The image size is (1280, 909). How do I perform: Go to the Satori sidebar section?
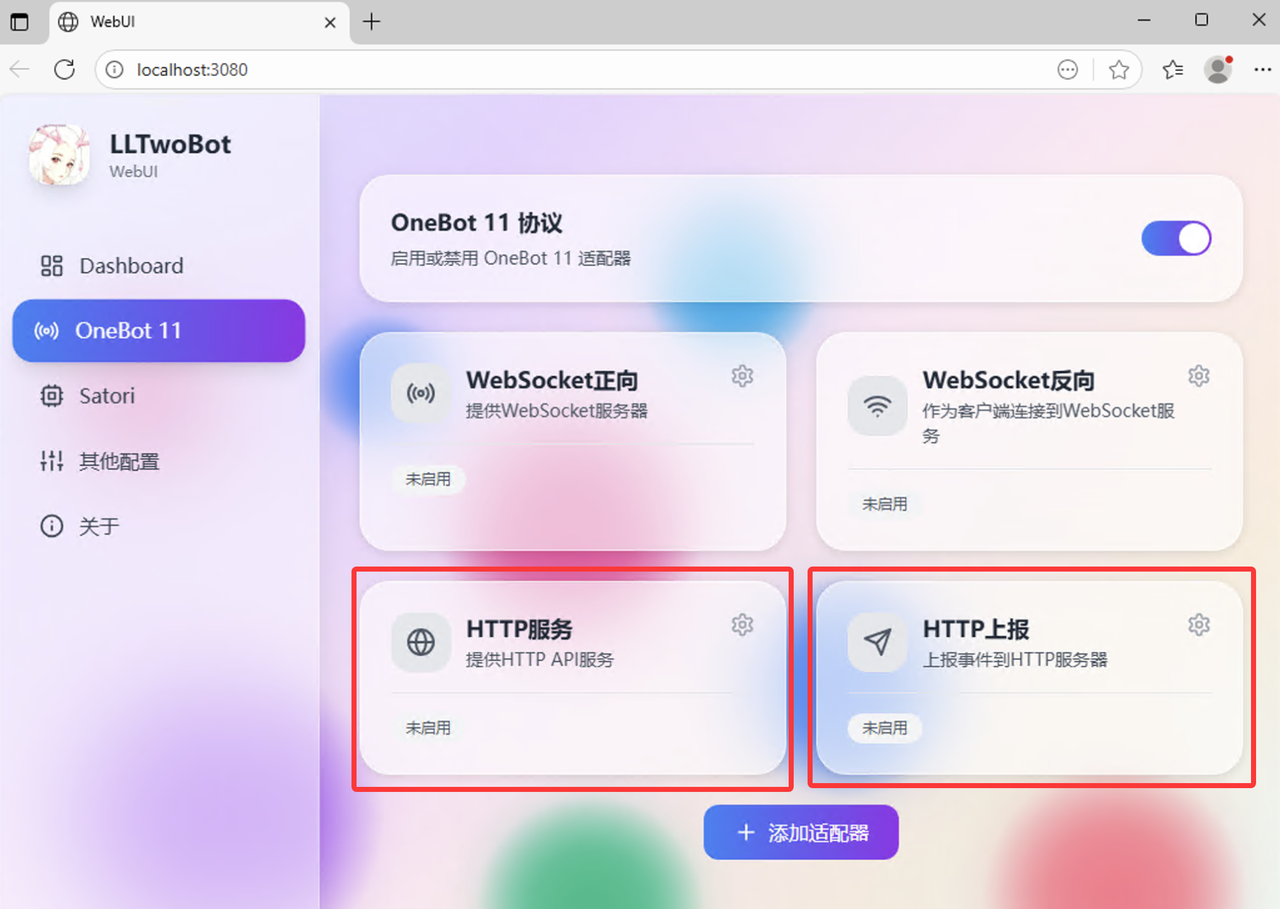pos(106,396)
